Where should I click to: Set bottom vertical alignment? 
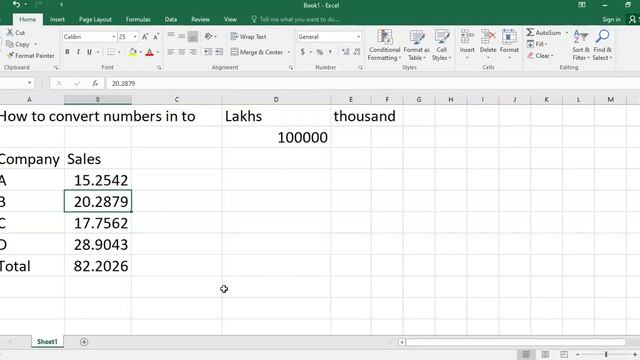[193, 36]
